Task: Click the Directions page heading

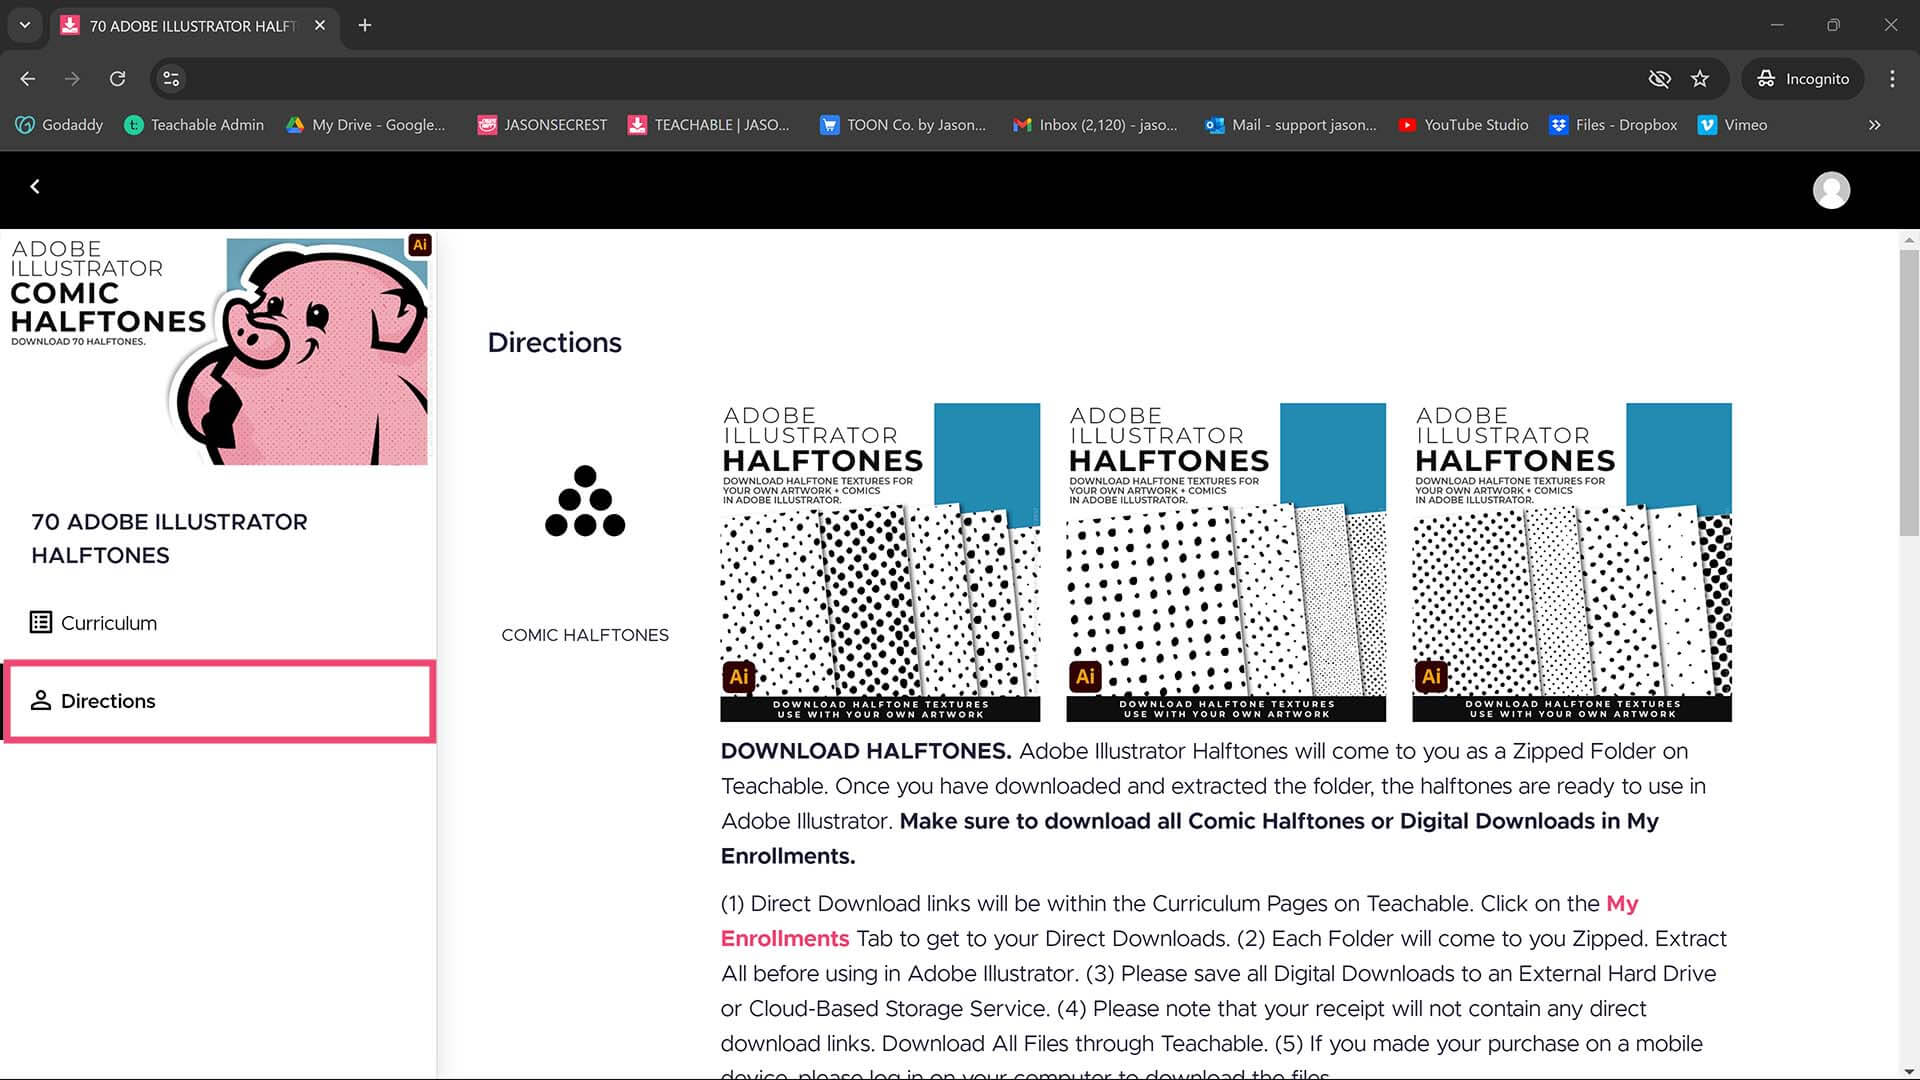Action: click(554, 343)
